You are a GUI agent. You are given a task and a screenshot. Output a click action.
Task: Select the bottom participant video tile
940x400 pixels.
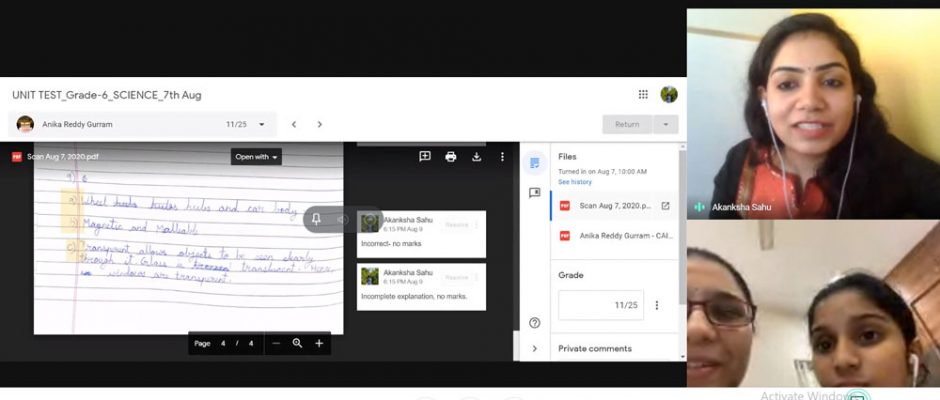(813, 303)
